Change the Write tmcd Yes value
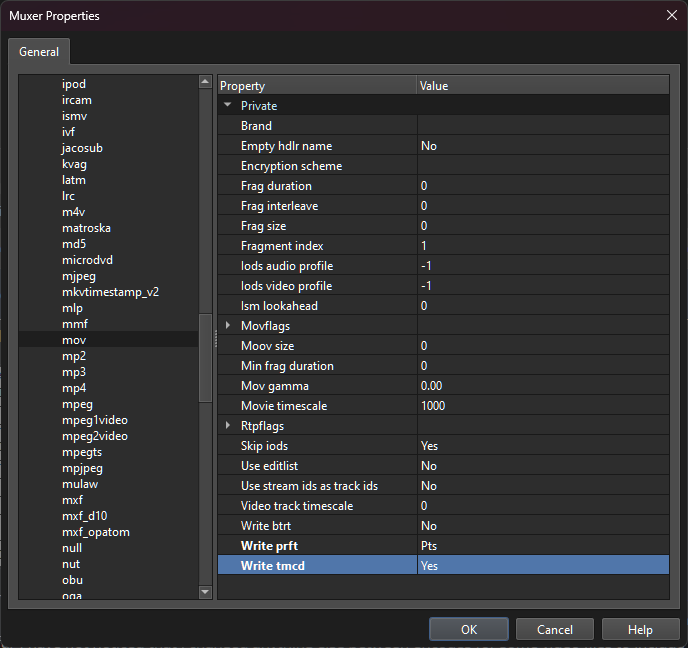This screenshot has width=688, height=648. click(541, 566)
